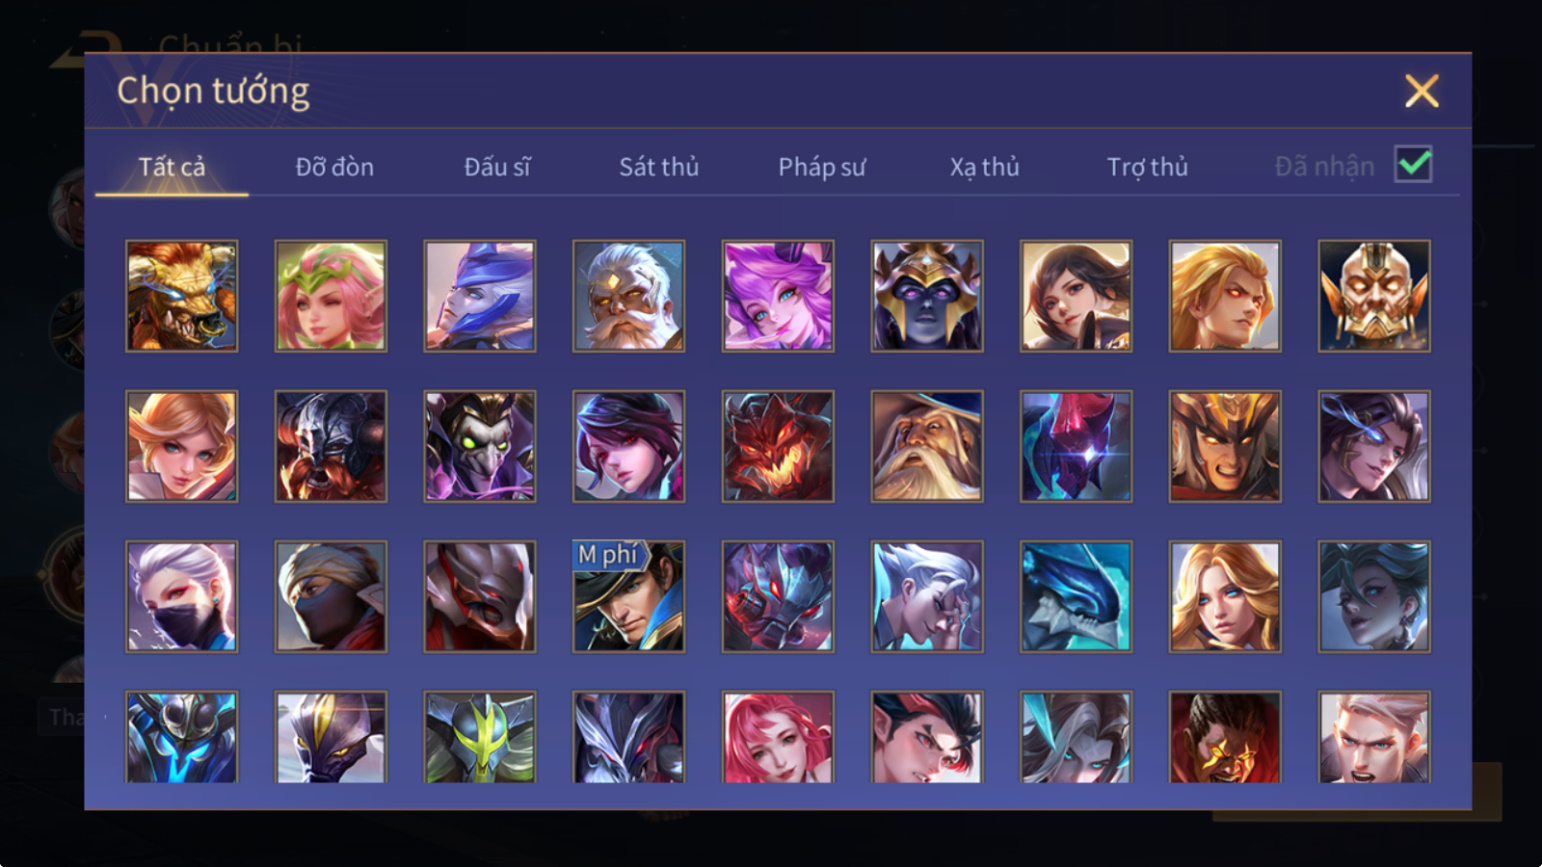1542x867 pixels.
Task: Choose the hero marked 'M phí'
Action: [x=629, y=597]
